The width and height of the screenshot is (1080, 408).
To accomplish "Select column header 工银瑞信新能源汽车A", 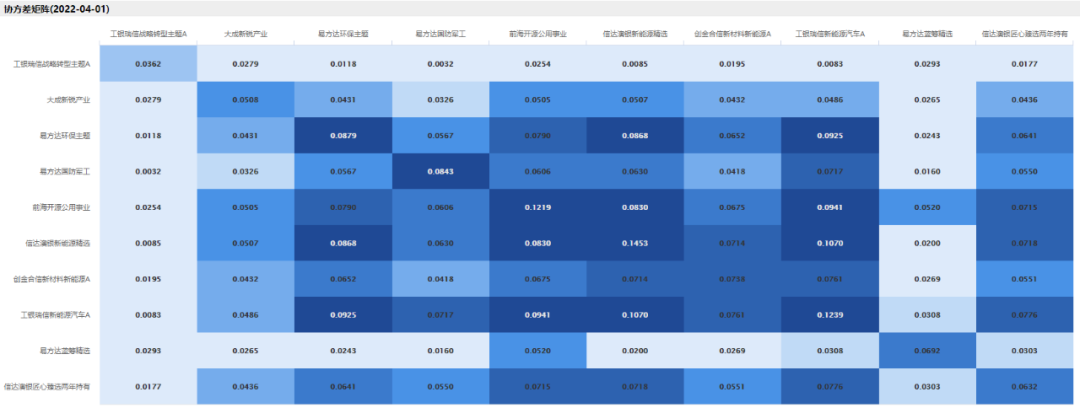I will (829, 33).
